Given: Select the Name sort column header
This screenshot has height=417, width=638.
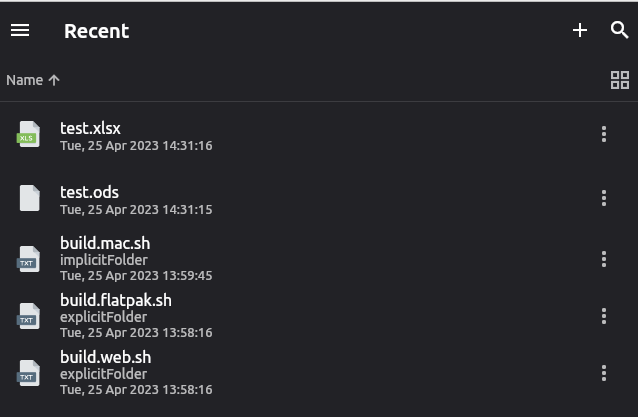Looking at the screenshot, I should coord(24,80).
